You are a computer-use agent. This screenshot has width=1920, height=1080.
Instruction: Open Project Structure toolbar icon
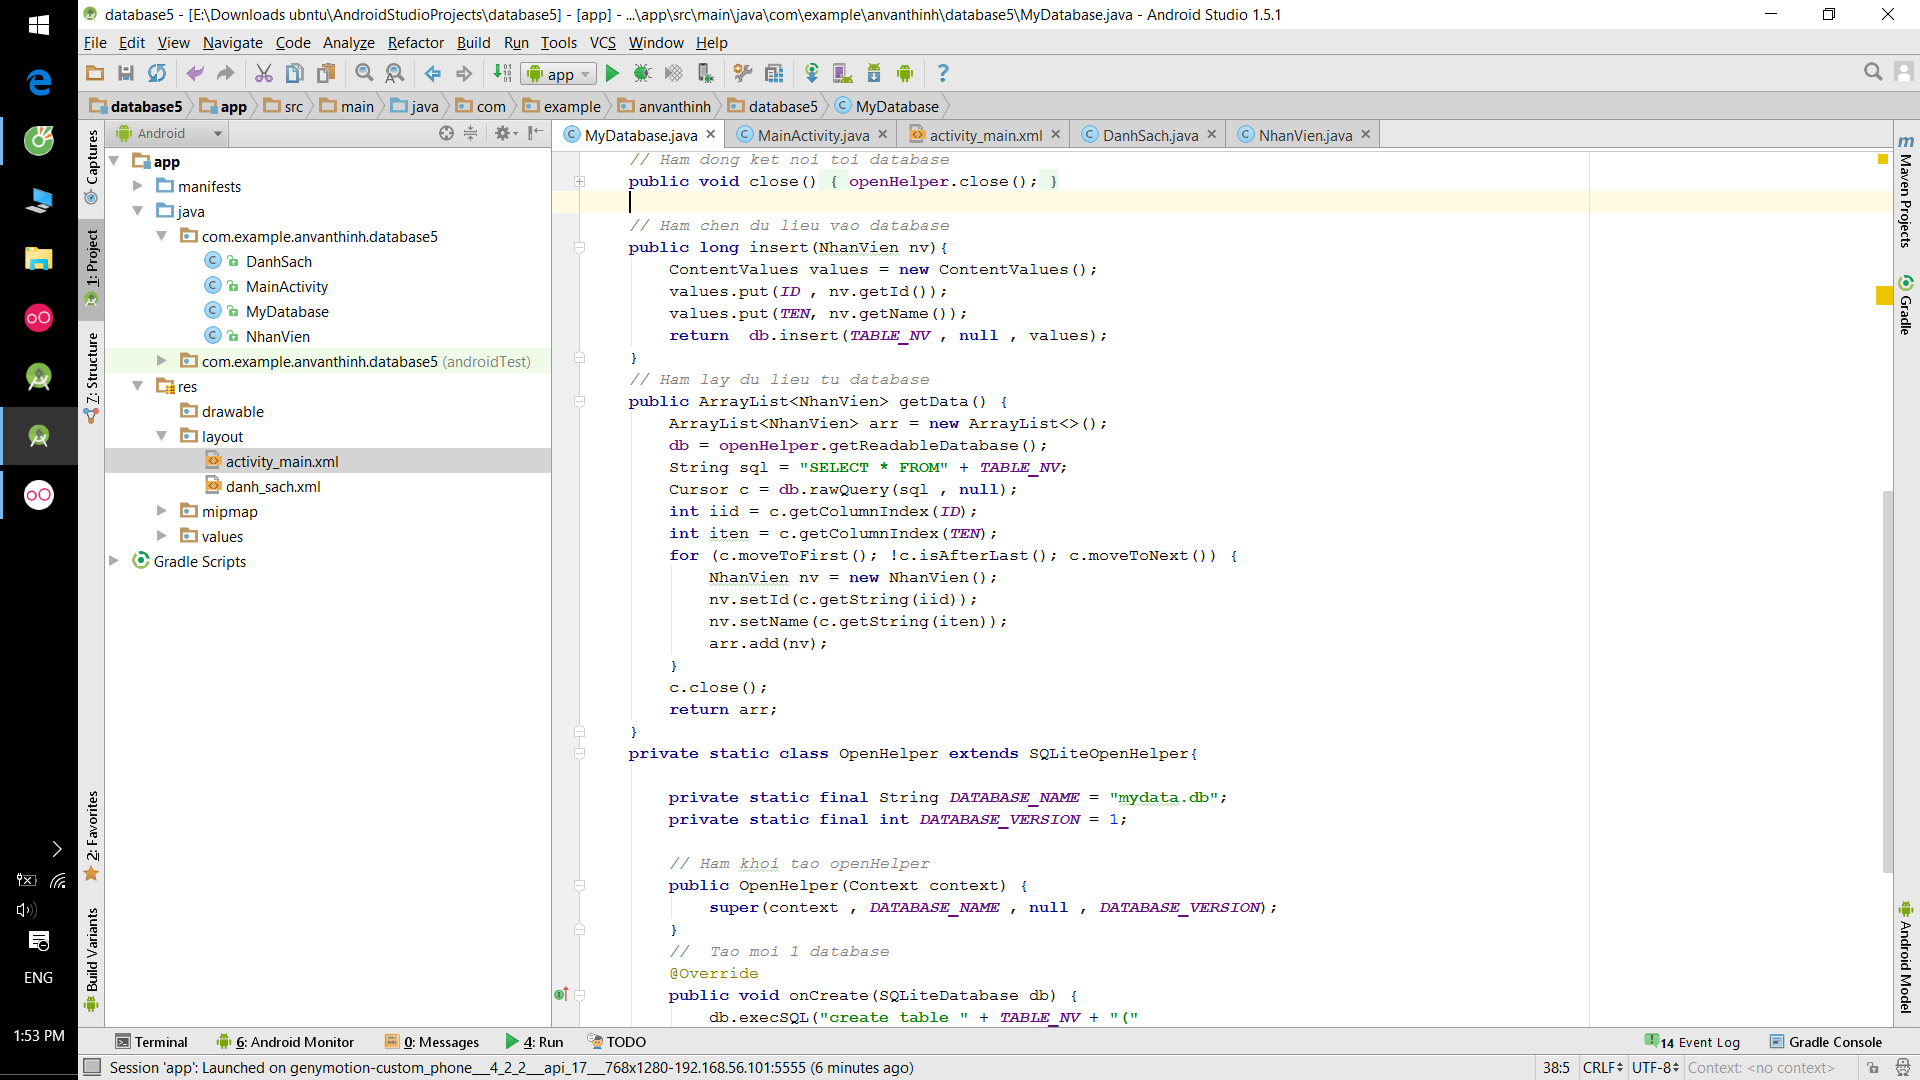tap(774, 73)
